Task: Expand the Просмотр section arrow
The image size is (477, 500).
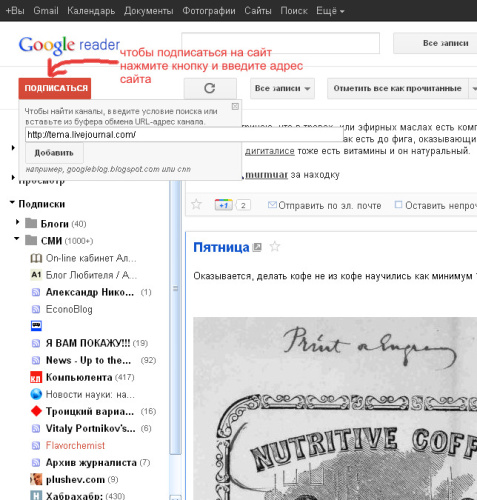Action: [13, 177]
